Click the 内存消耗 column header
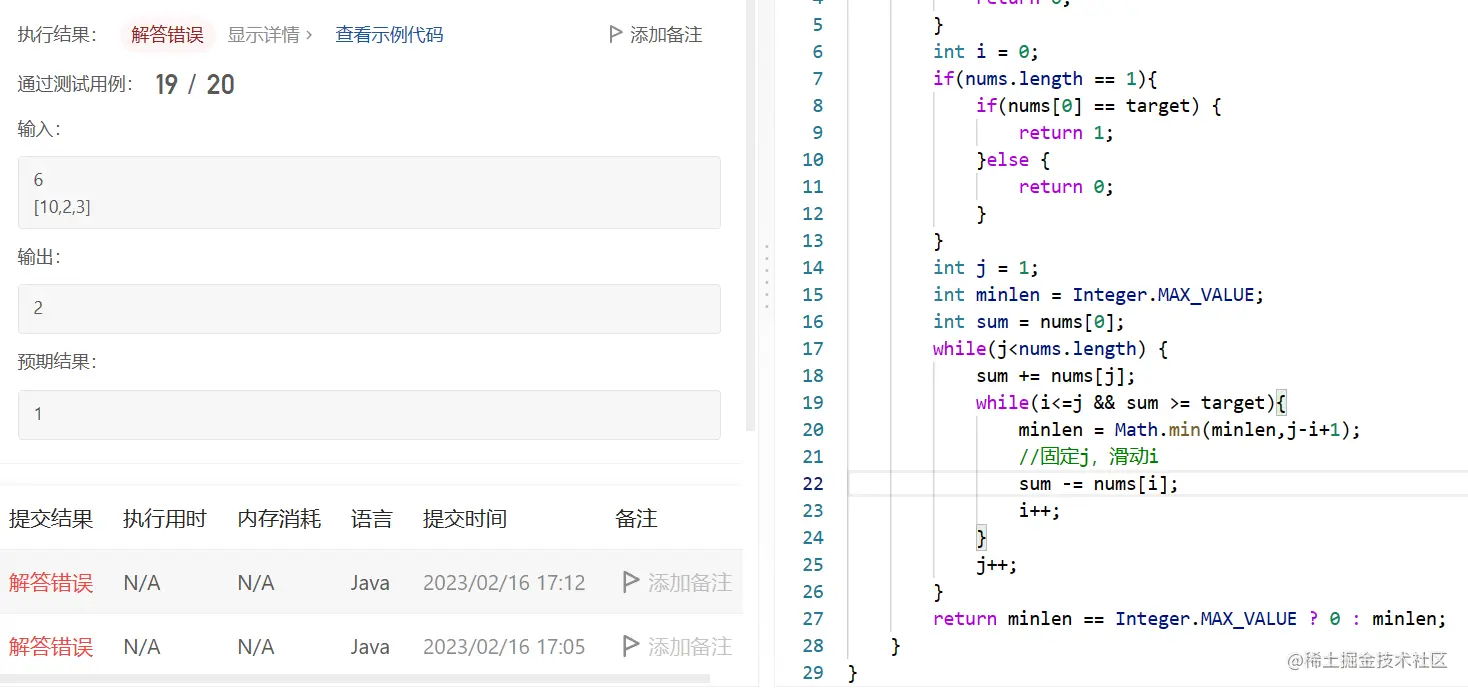The image size is (1468, 691). [x=279, y=519]
